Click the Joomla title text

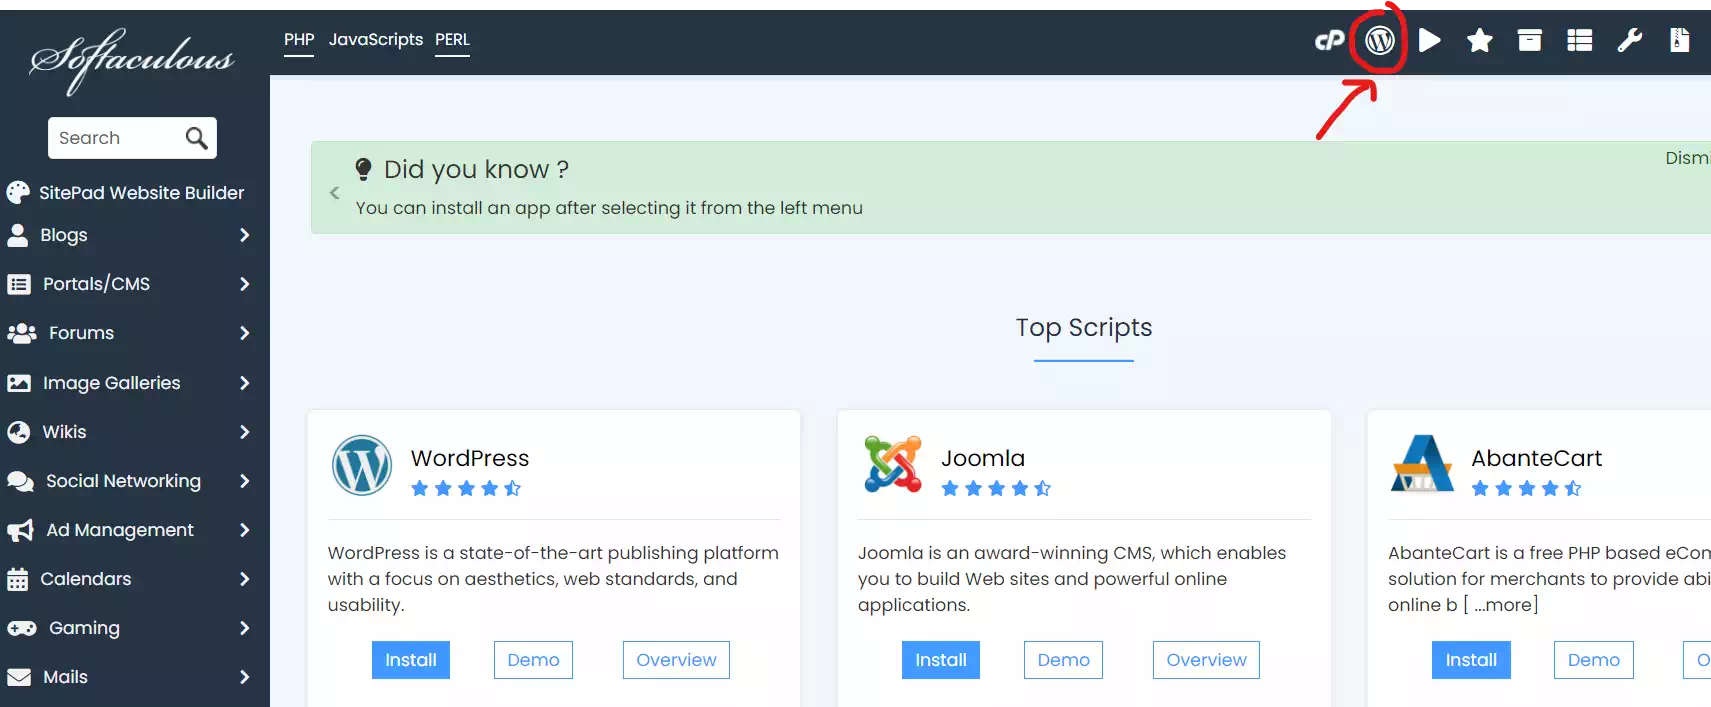coord(983,458)
